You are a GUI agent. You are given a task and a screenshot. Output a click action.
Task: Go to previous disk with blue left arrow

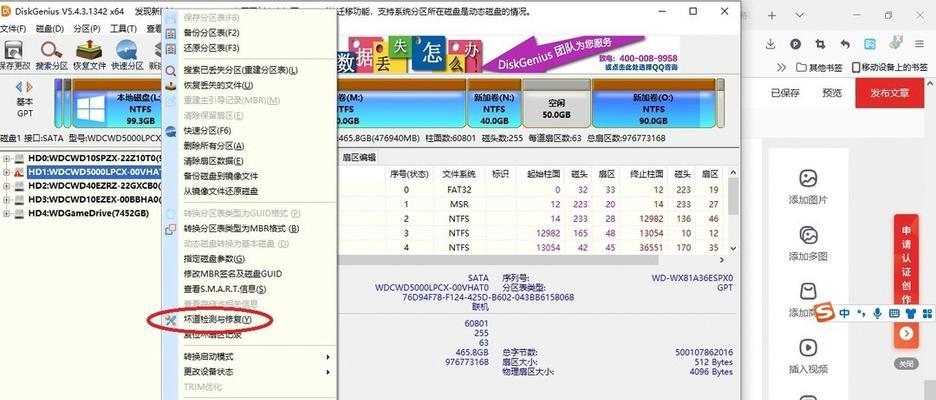19,87
